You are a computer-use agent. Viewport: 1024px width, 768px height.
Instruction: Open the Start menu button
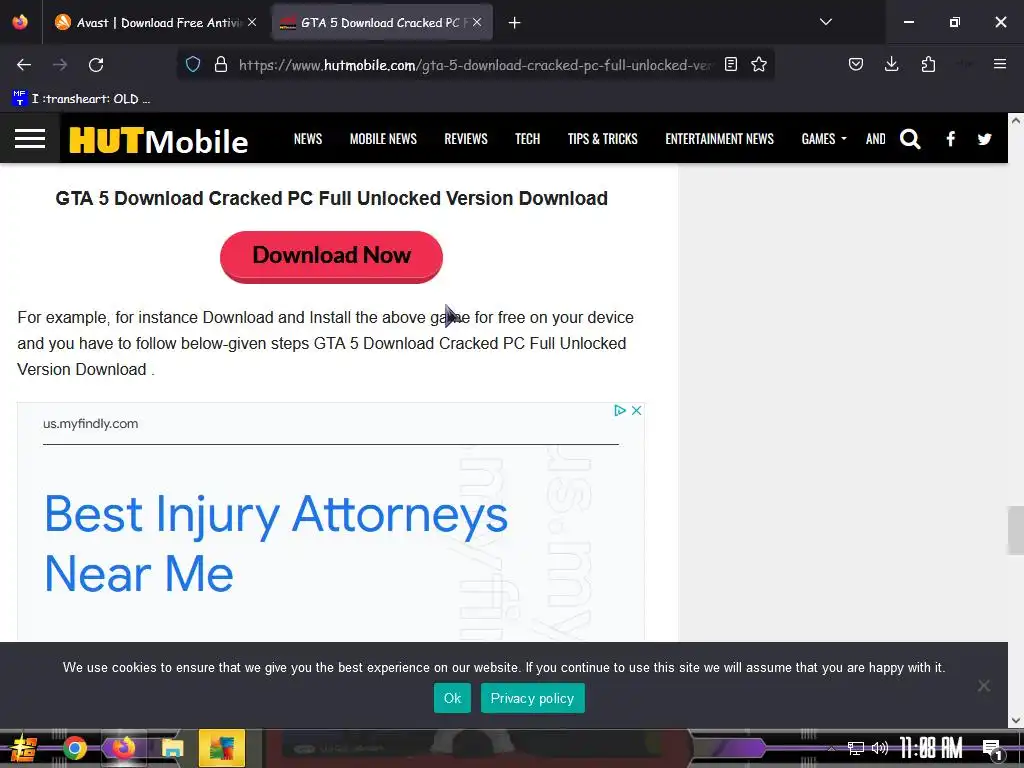tap(22, 748)
